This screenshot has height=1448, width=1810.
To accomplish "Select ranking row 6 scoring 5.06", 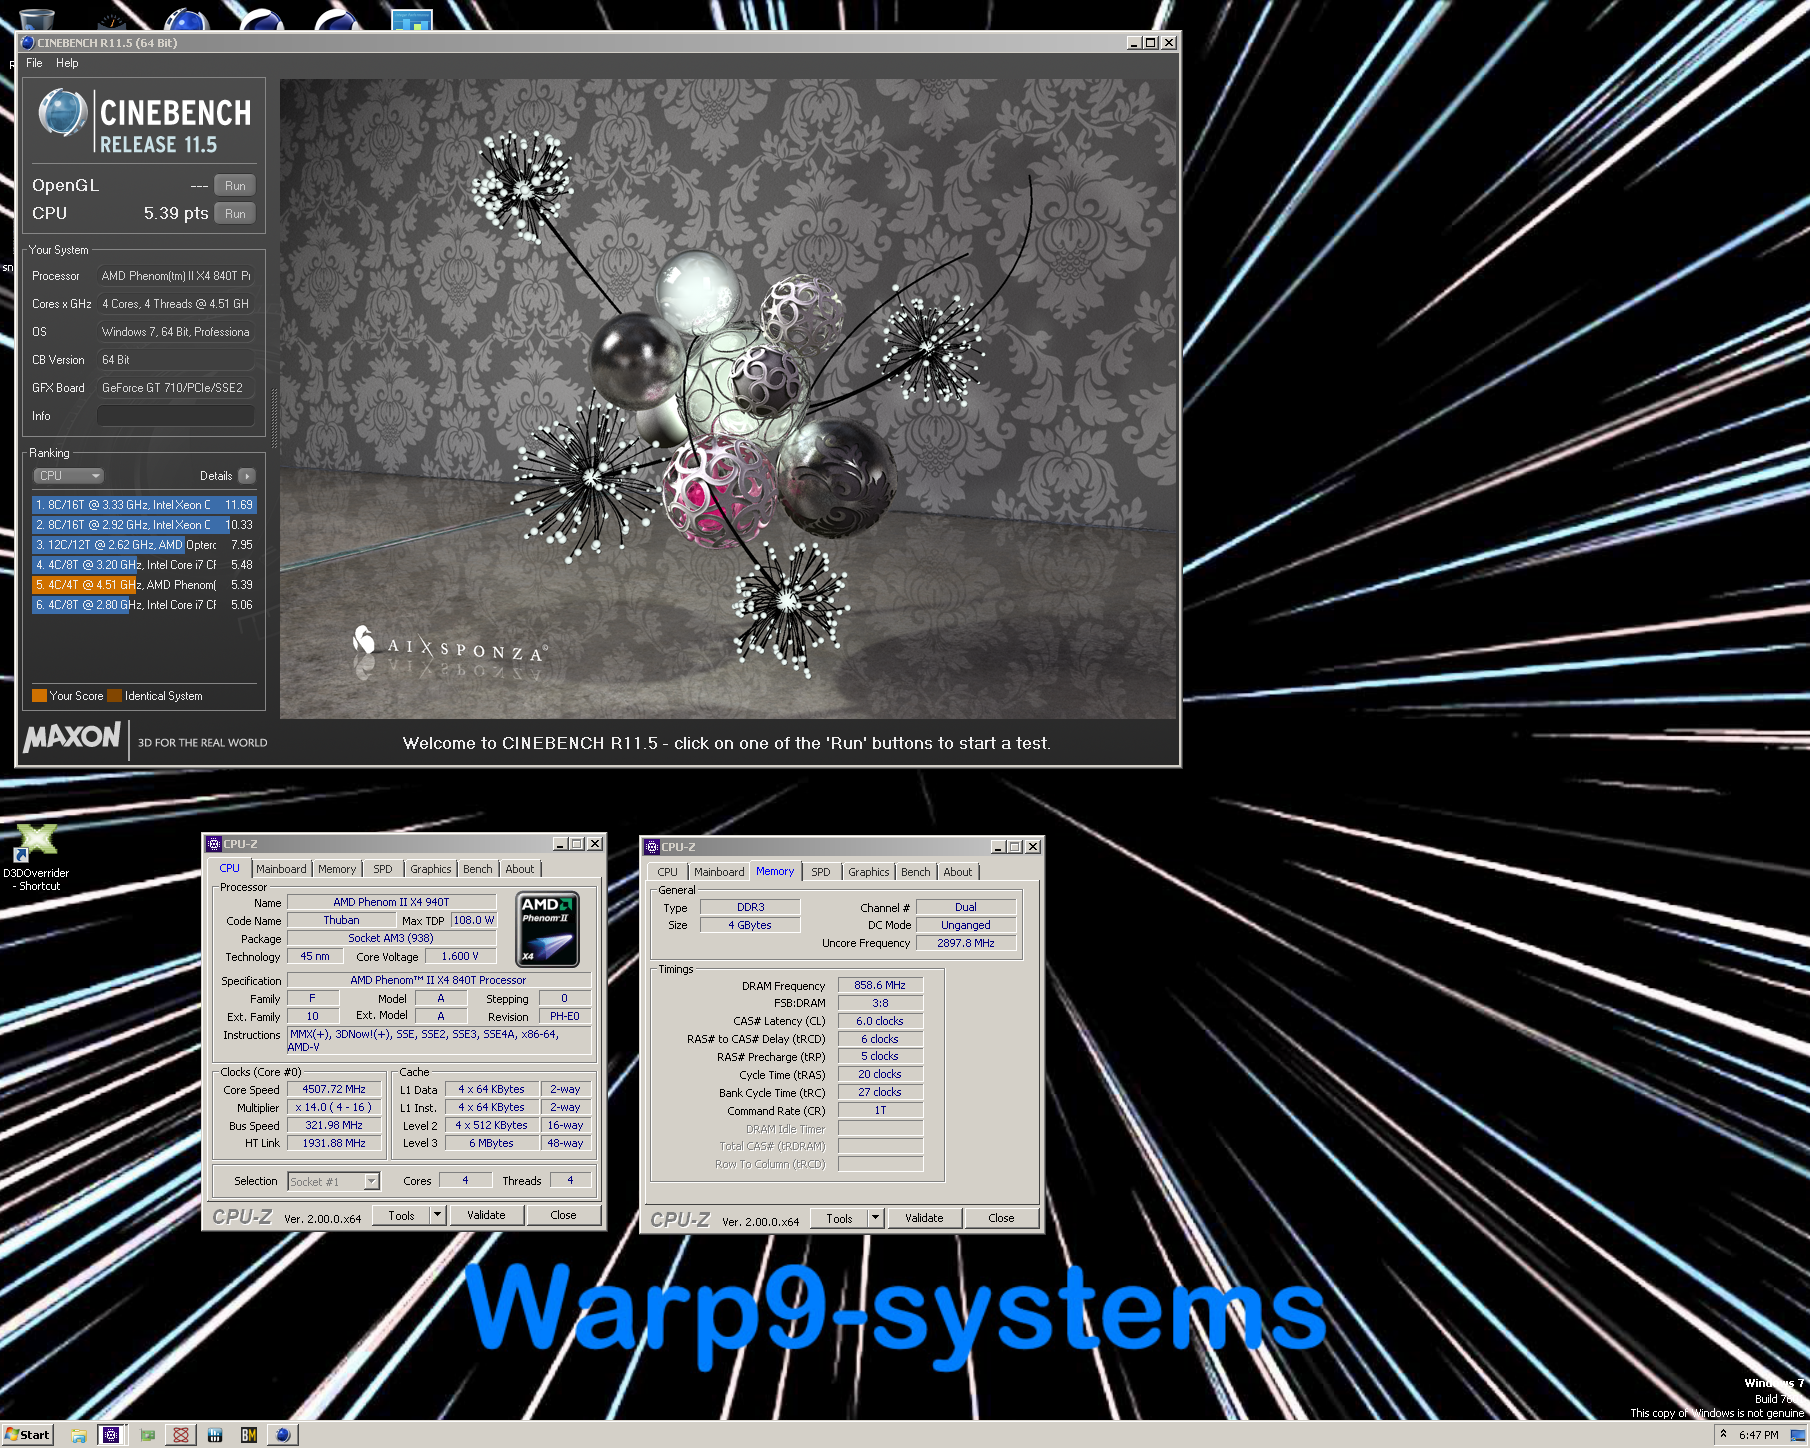I will tap(144, 605).
